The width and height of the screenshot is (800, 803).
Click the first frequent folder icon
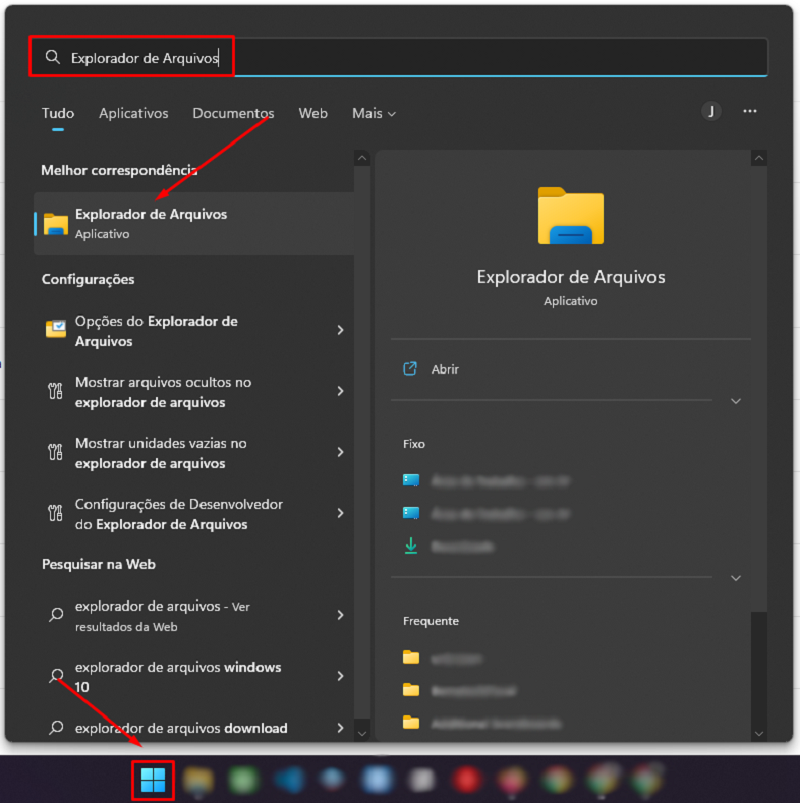tap(411, 657)
